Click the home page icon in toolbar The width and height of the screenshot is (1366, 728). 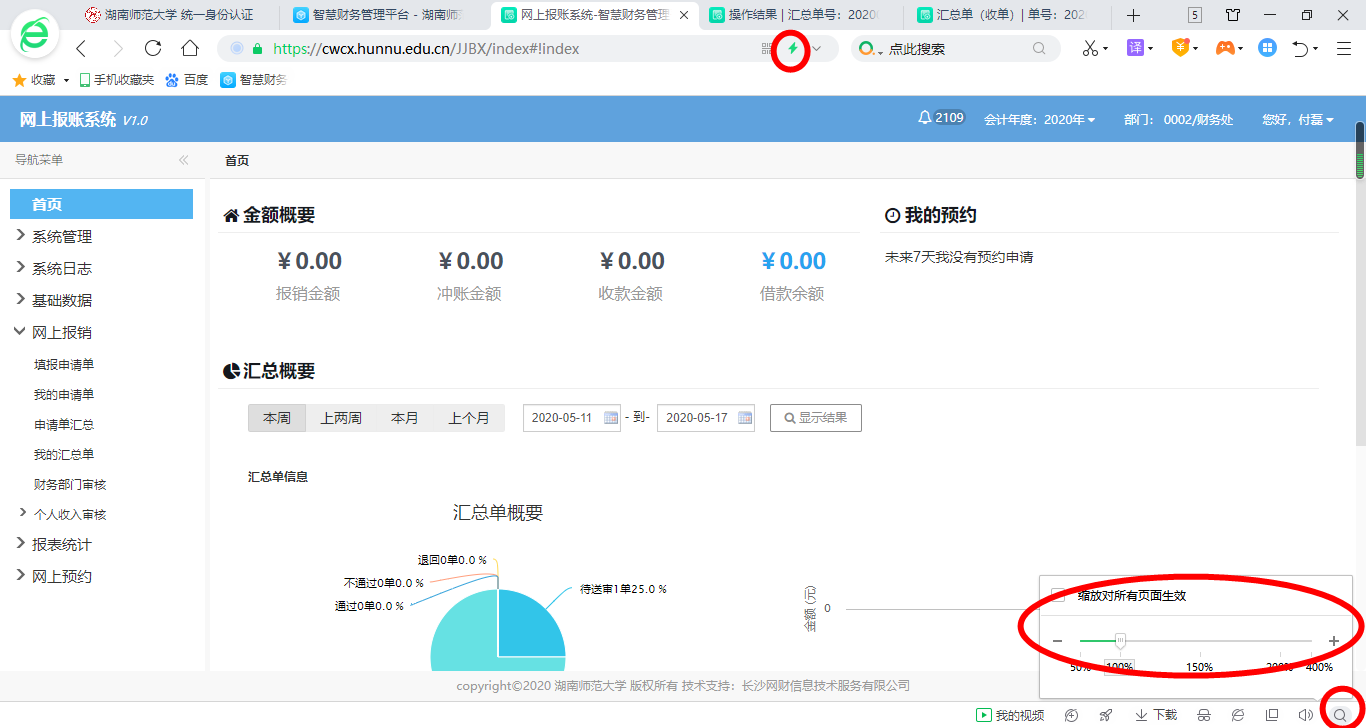click(x=190, y=48)
